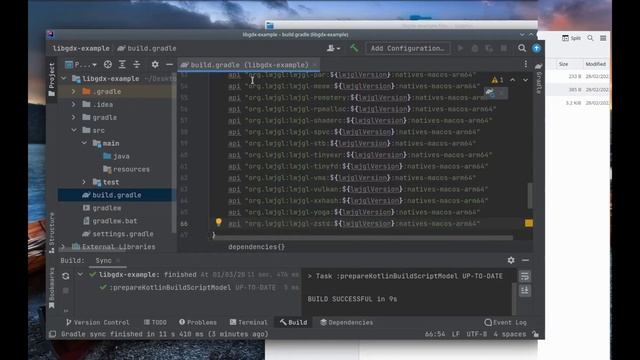Screen dimensions: 640x360
Task: Expand the .gradle folder
Action: (74, 91)
